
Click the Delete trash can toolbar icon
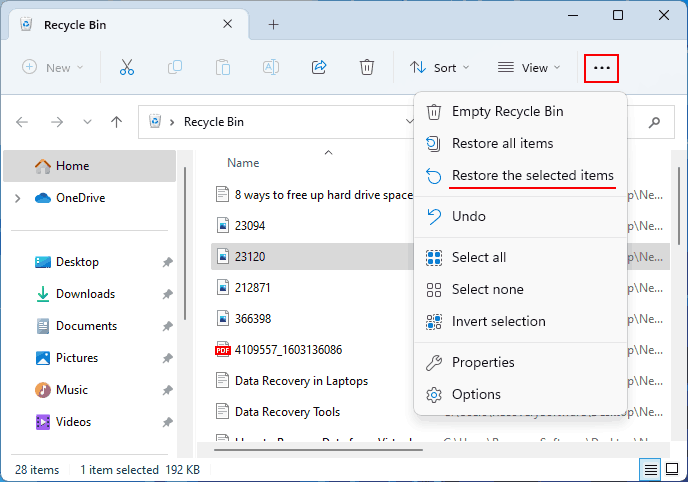(367, 68)
